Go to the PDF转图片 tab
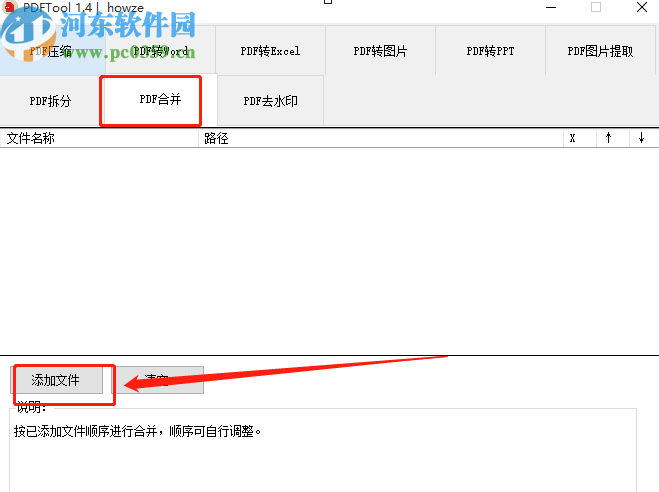The height and width of the screenshot is (492, 659). 380,51
